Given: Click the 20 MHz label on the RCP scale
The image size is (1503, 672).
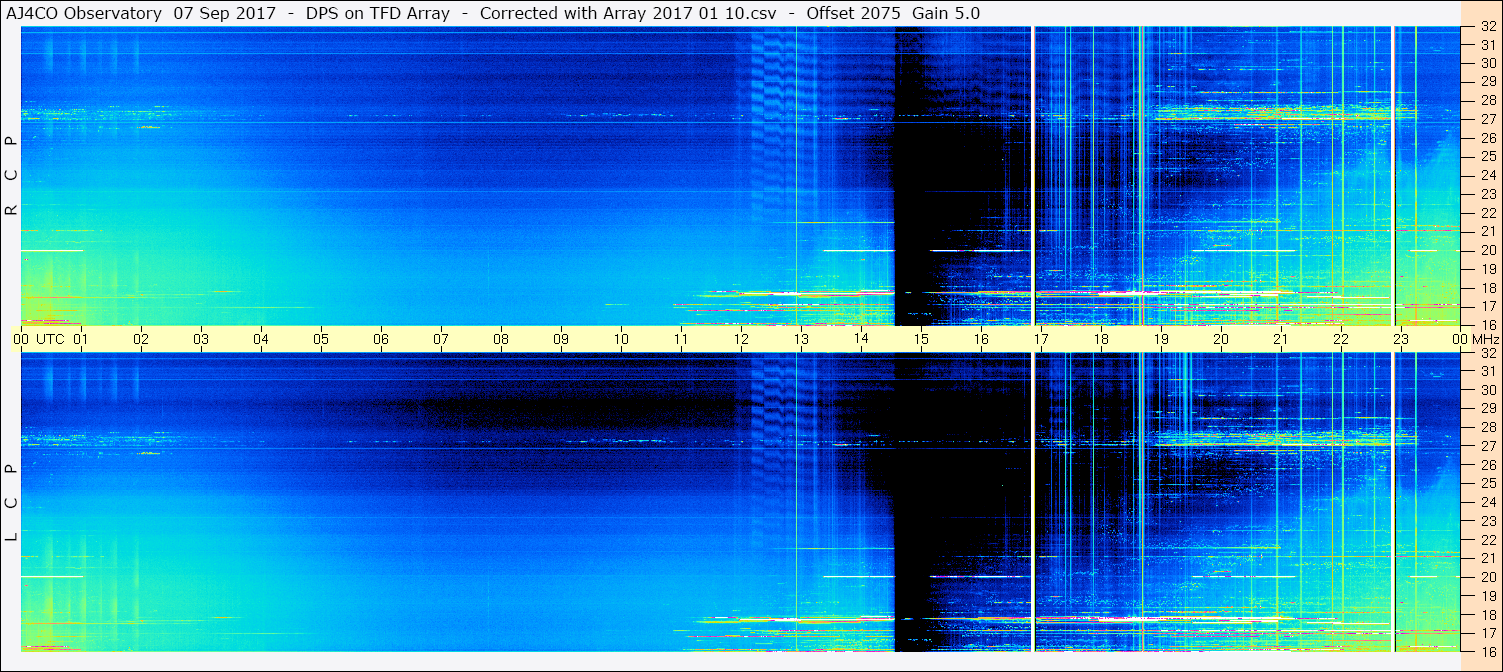Looking at the screenshot, I should [x=1486, y=250].
